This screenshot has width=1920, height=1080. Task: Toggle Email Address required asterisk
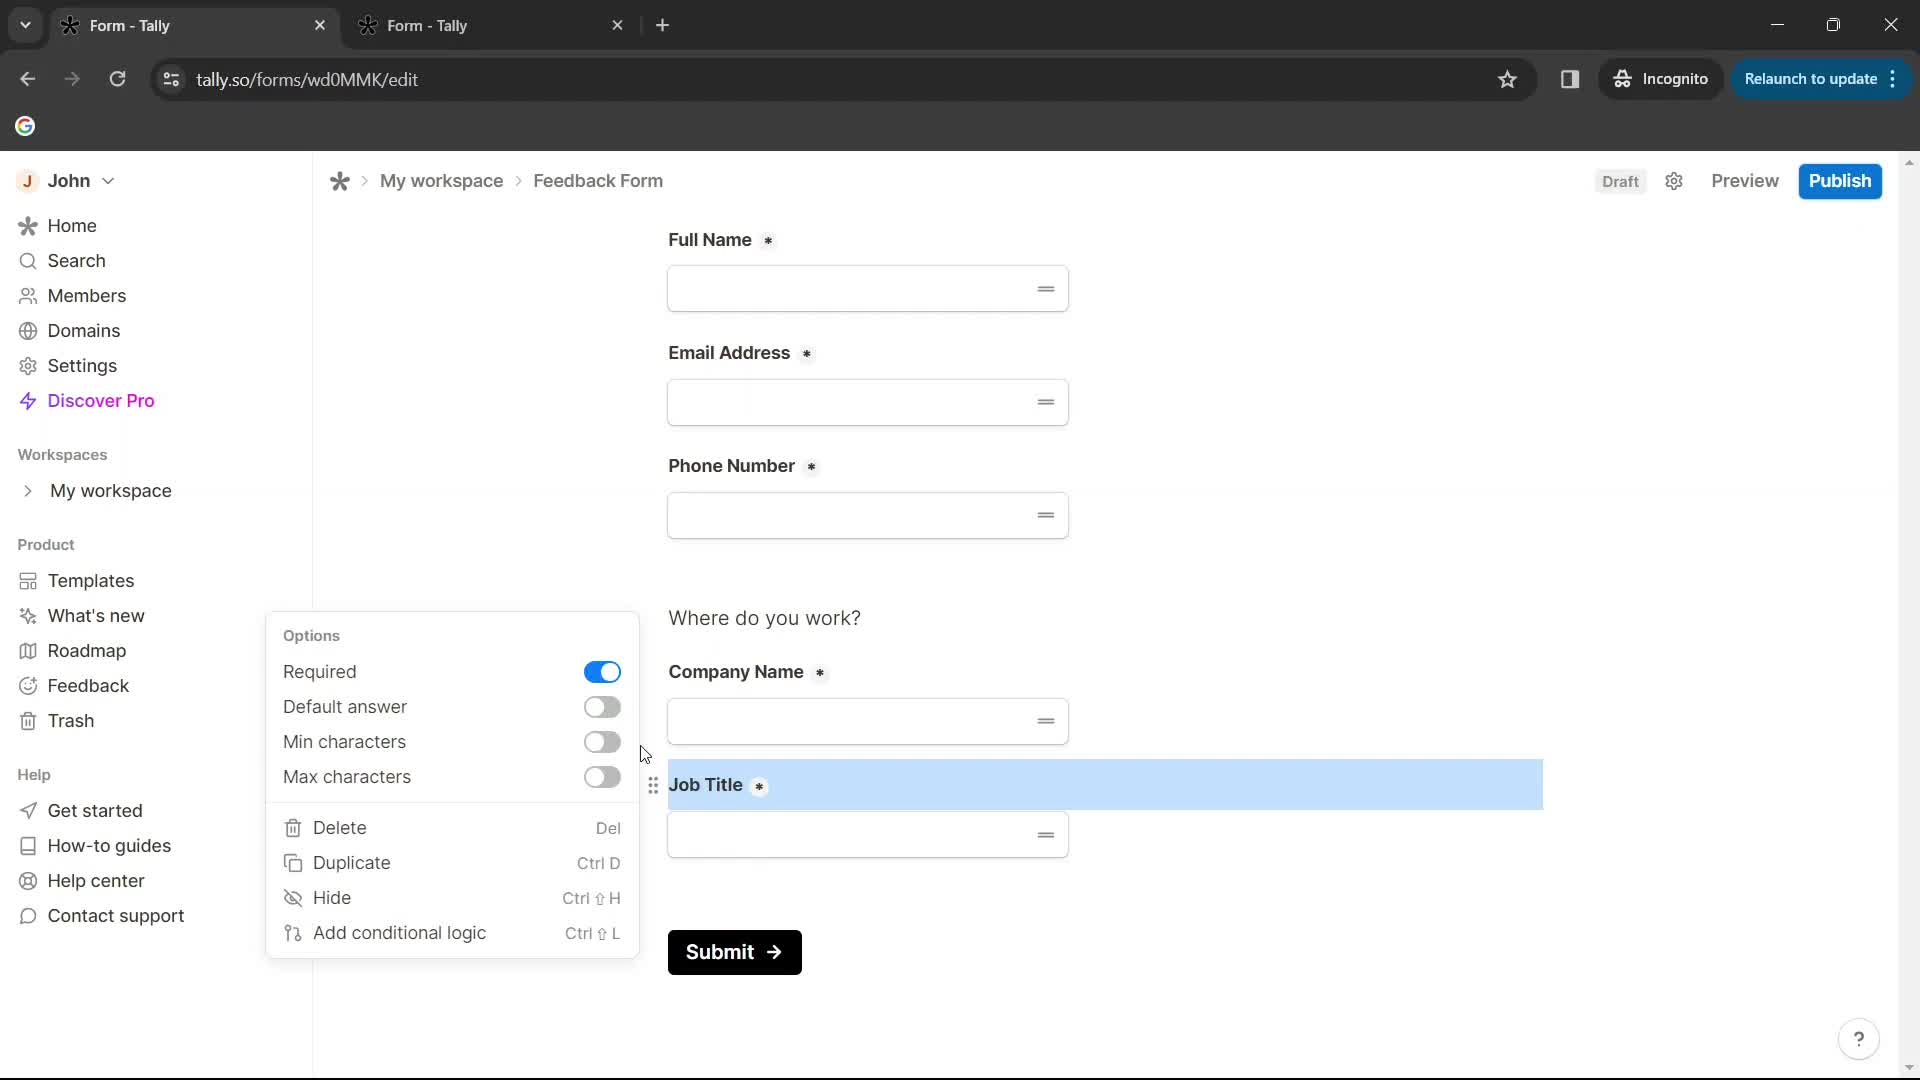tap(807, 354)
